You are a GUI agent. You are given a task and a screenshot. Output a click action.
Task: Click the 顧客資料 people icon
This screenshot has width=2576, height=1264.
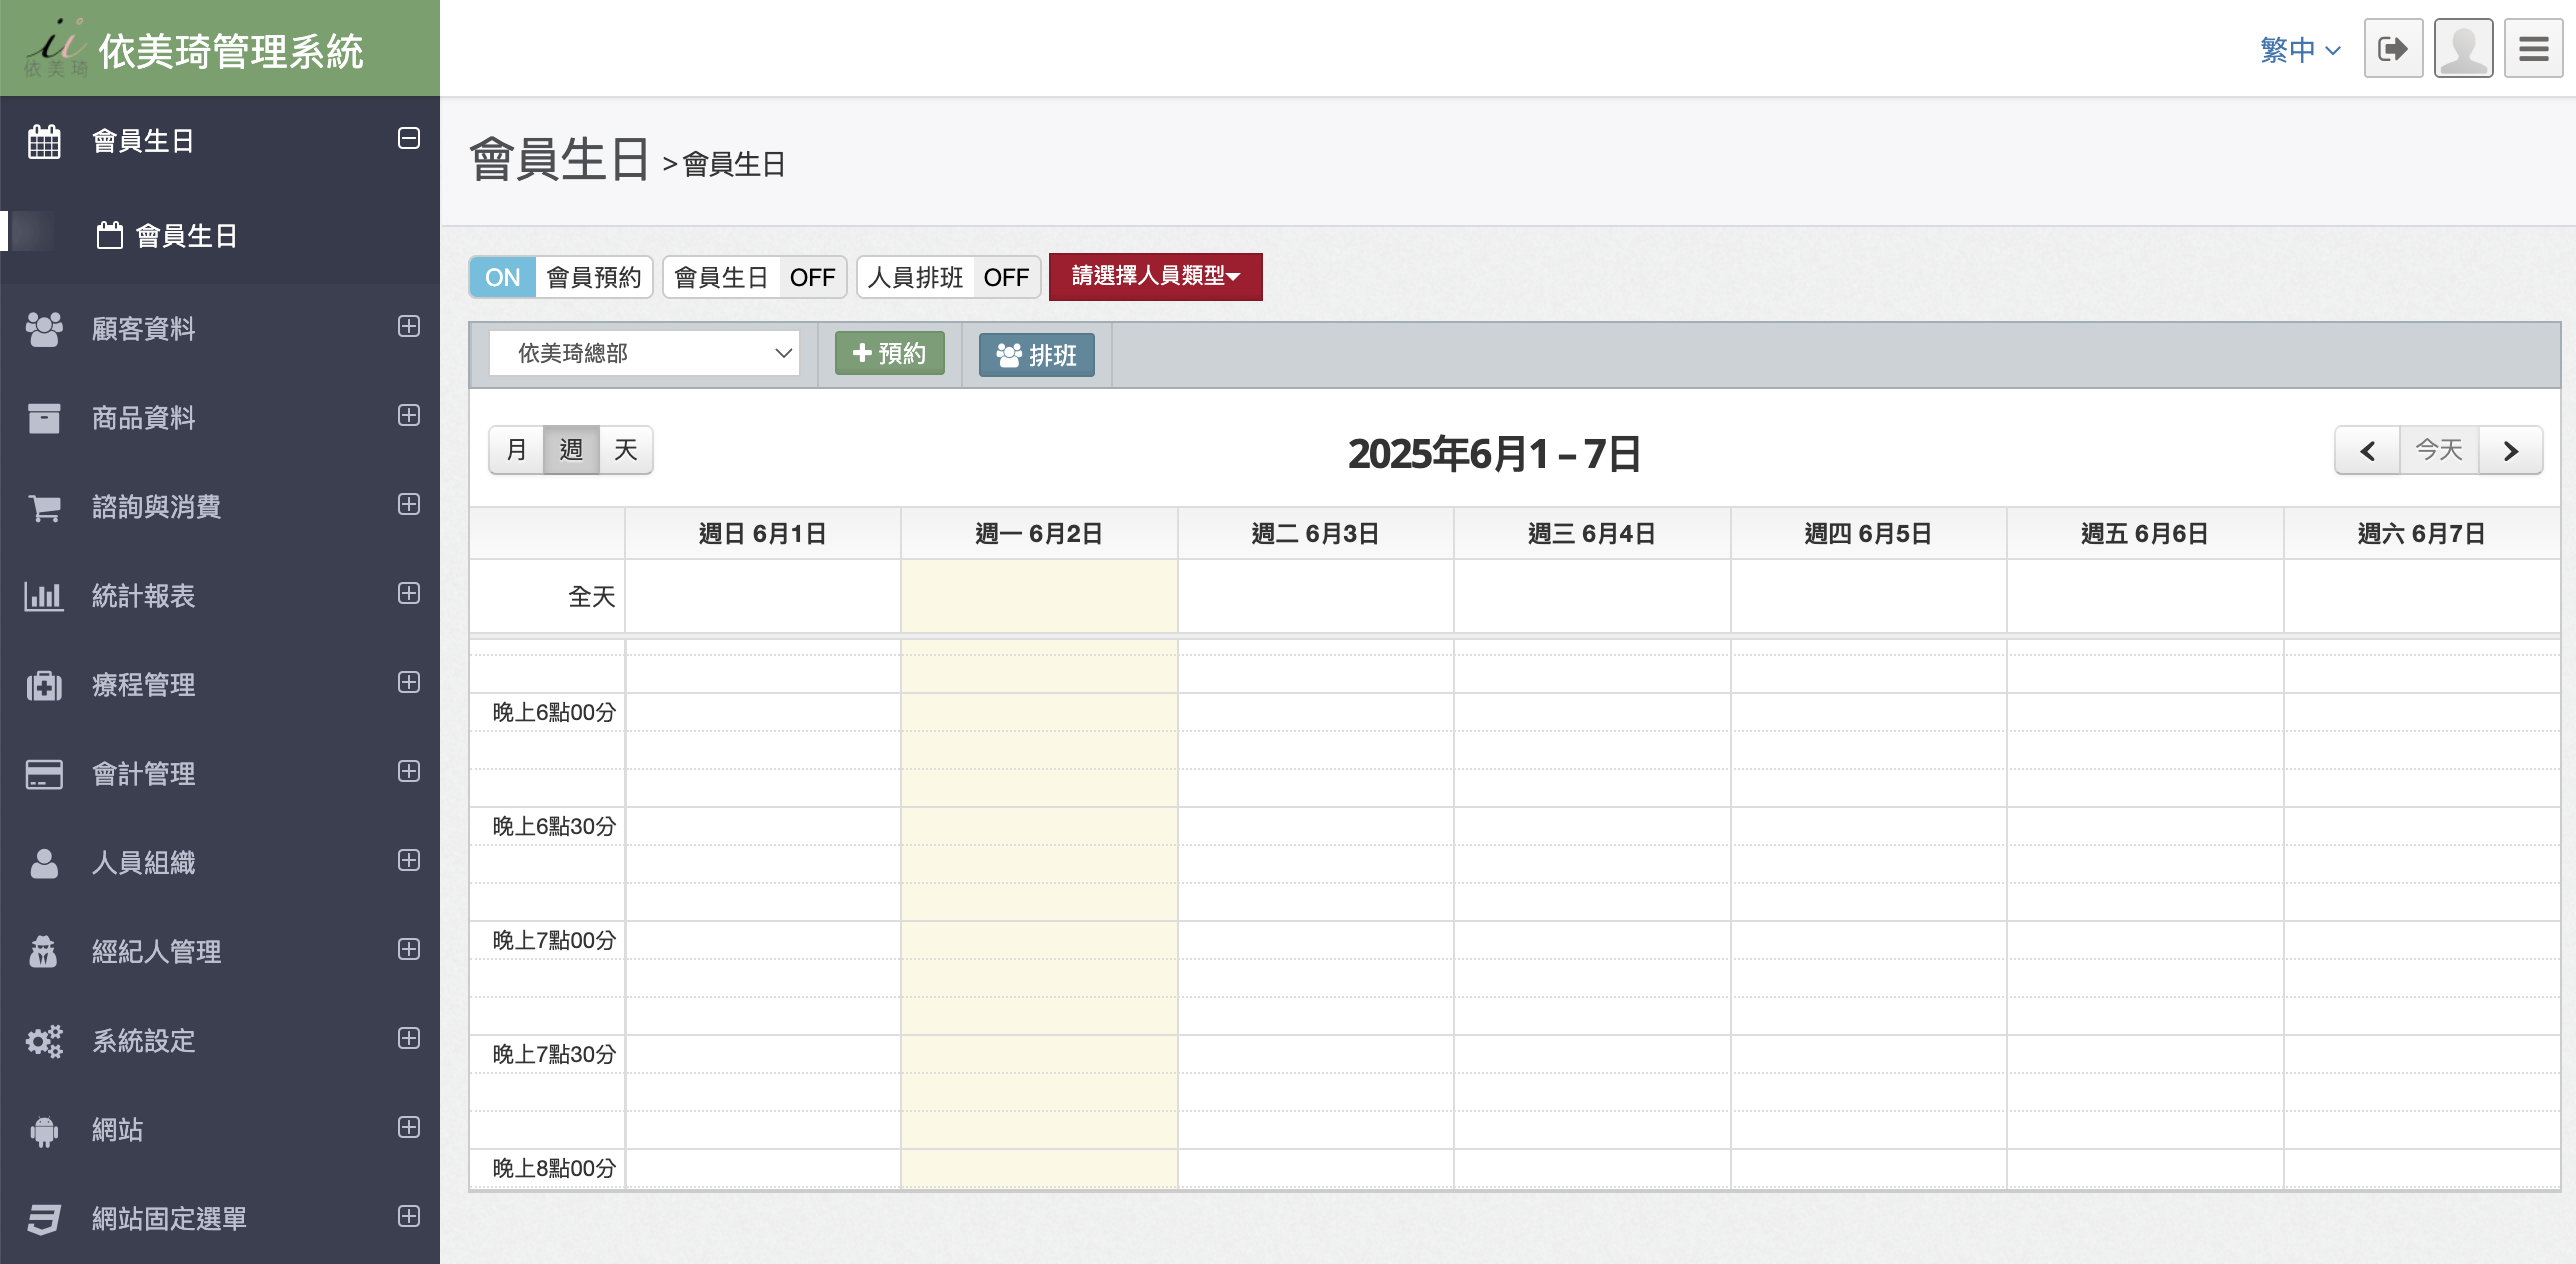[x=44, y=328]
